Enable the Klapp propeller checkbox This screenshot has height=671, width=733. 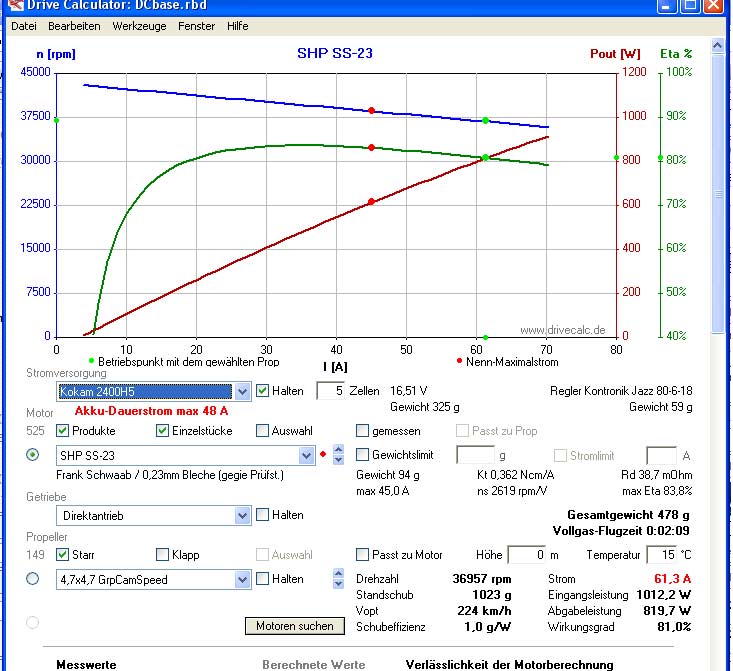click(162, 554)
